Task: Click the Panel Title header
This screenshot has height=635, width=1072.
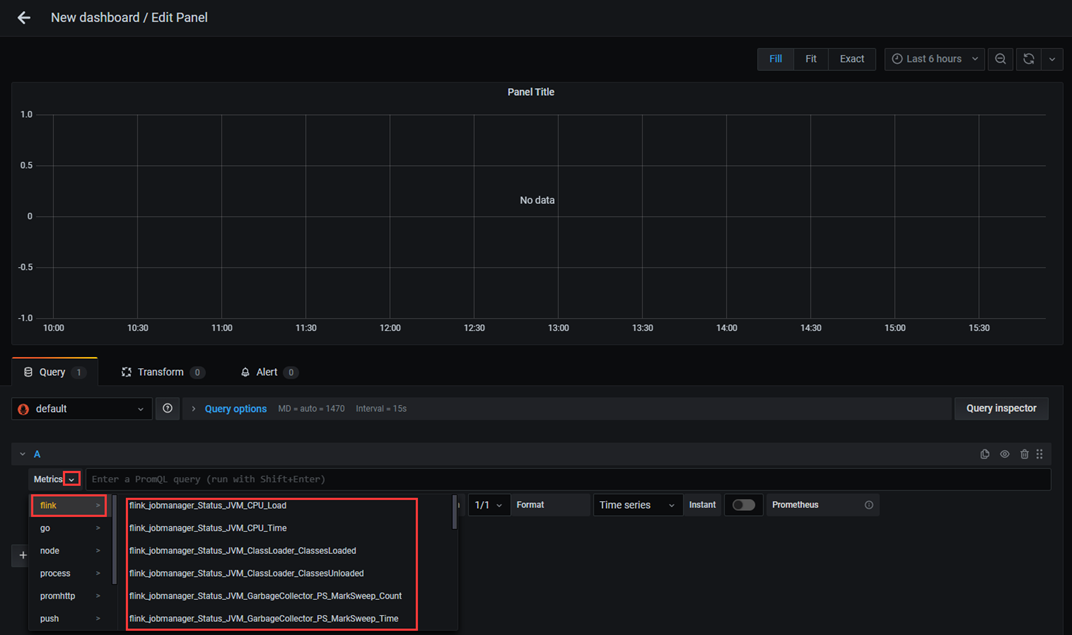Action: click(x=531, y=92)
